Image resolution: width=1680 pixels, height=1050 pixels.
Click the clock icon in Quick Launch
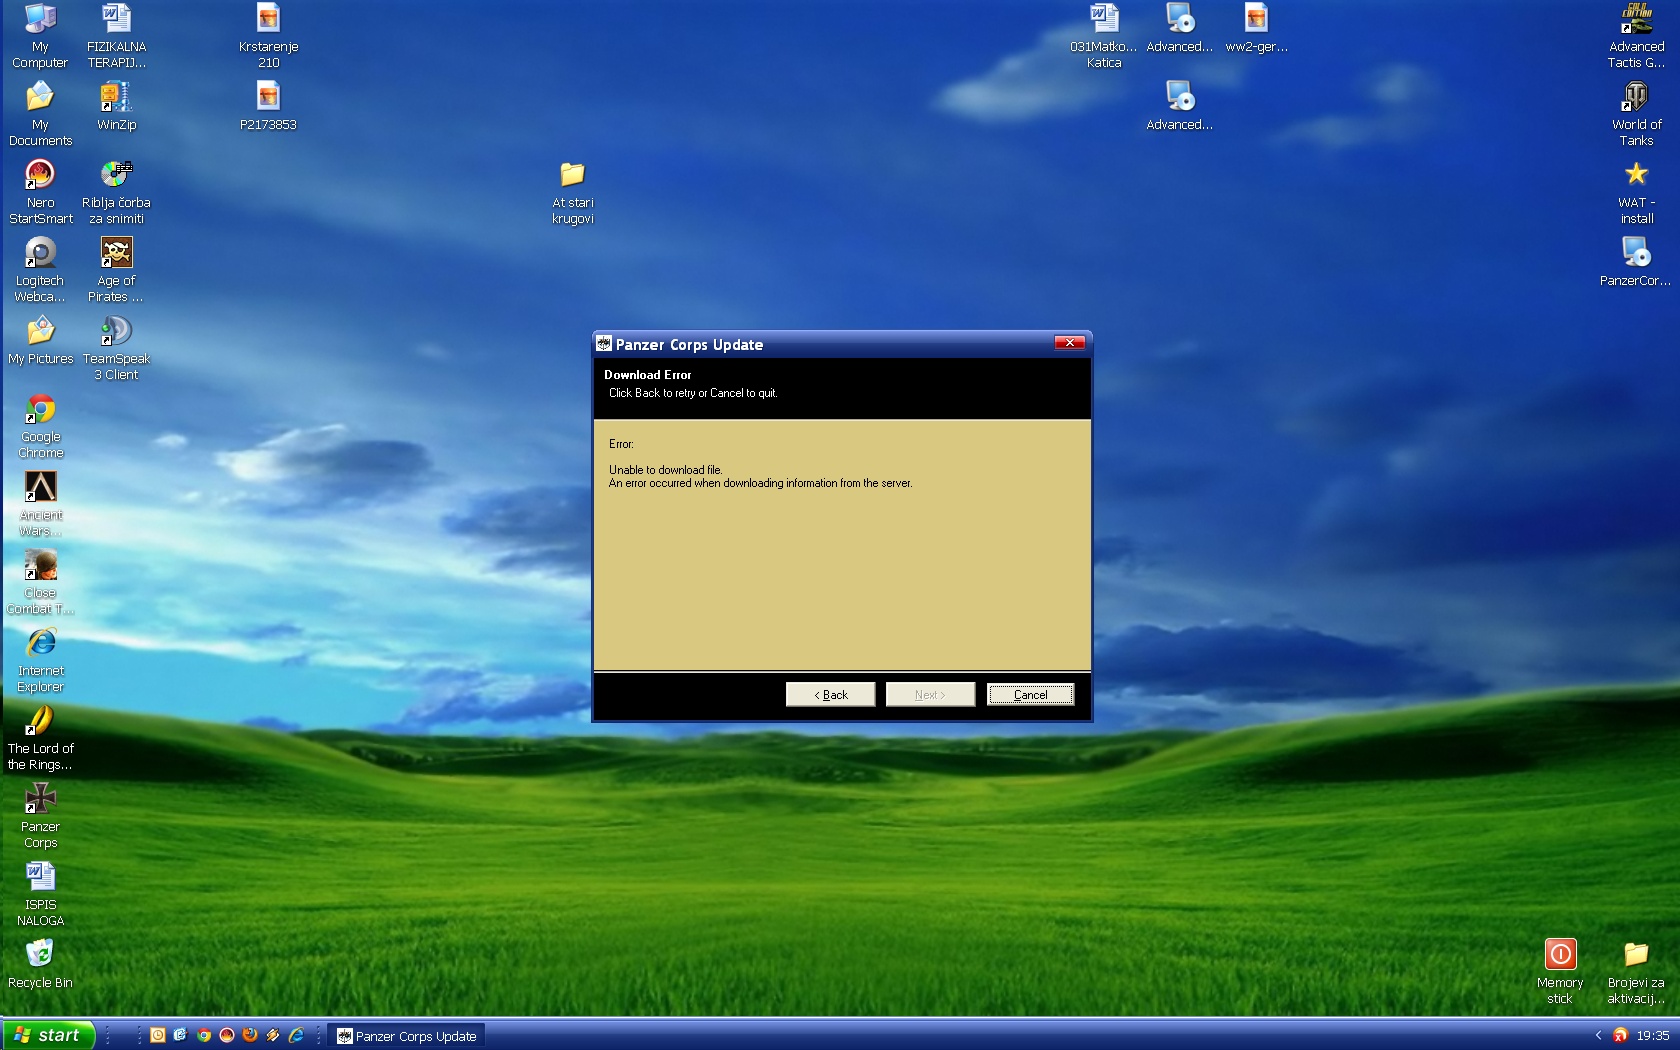pyautogui.click(x=158, y=1035)
